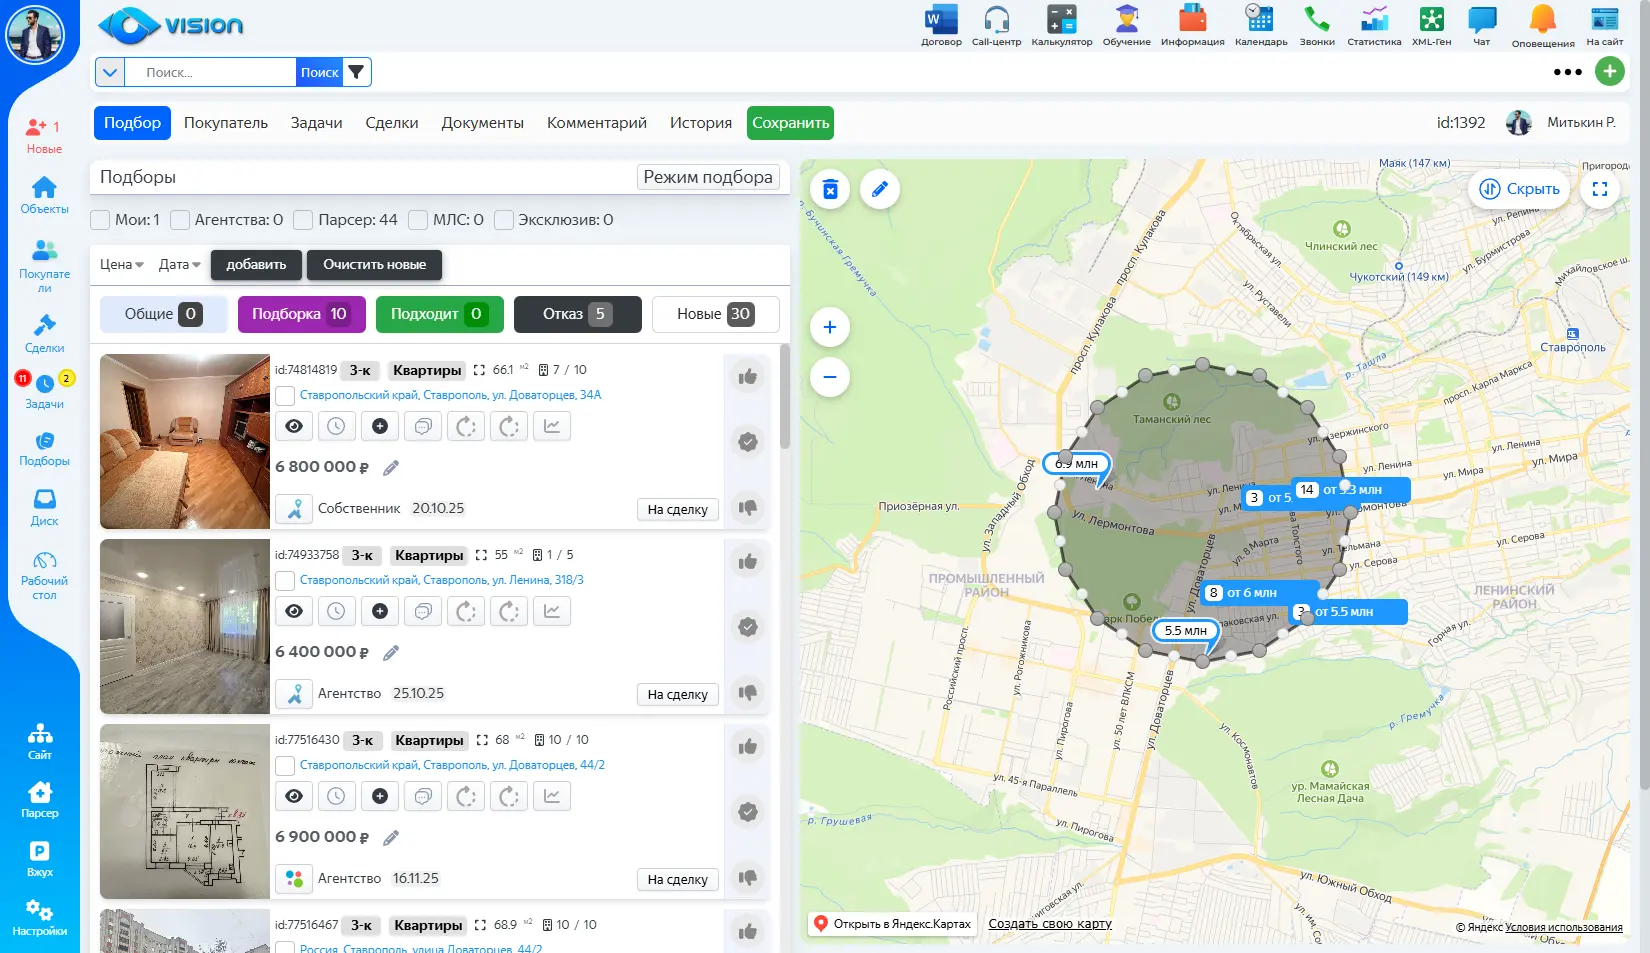Zoom in on the map
Image resolution: width=1650 pixels, height=953 pixels.
point(830,327)
